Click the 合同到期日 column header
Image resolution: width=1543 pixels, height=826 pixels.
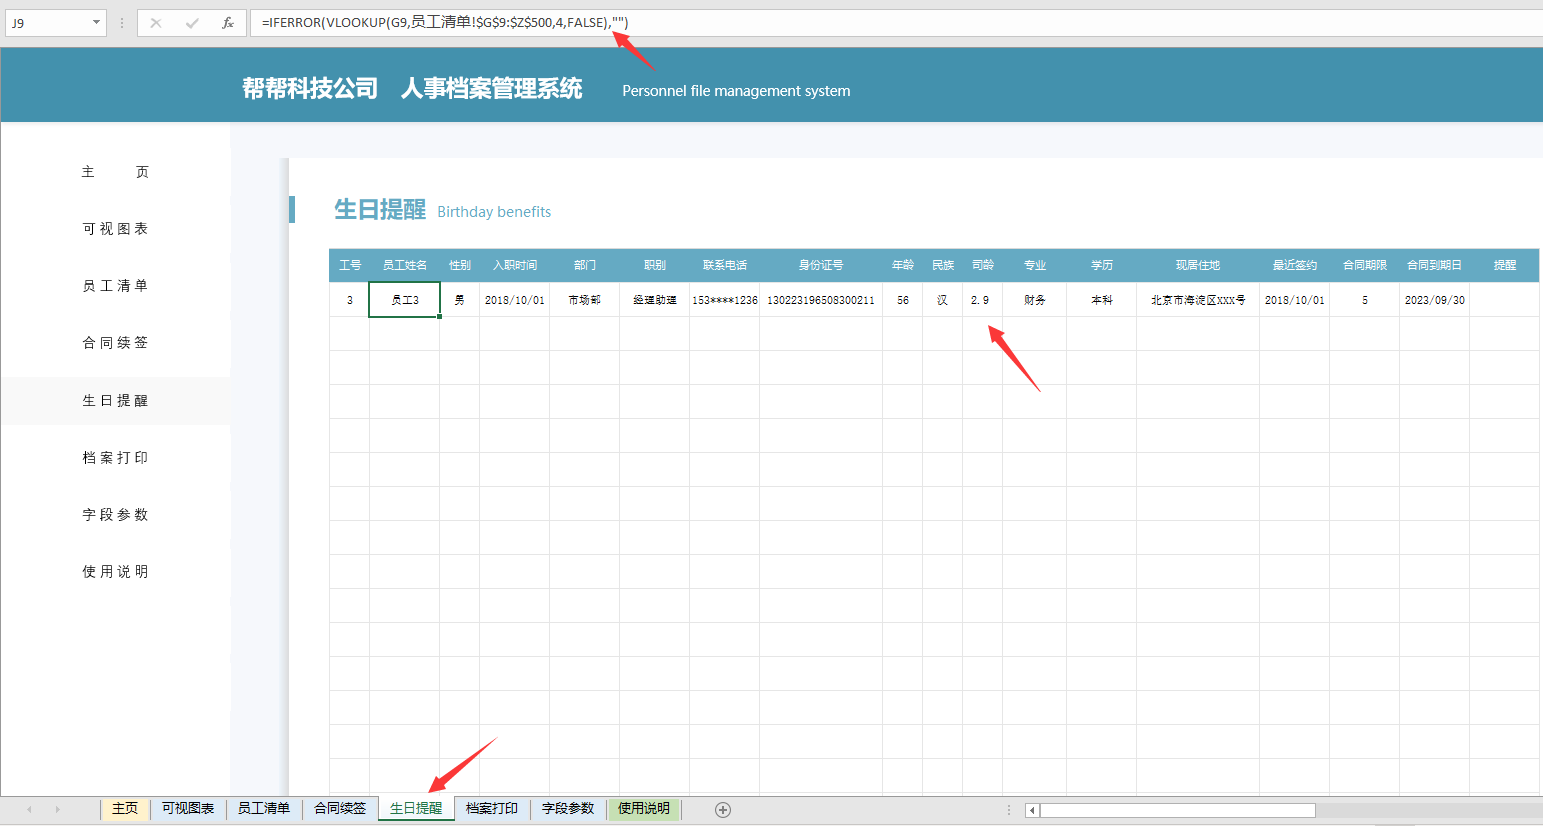coord(1435,265)
